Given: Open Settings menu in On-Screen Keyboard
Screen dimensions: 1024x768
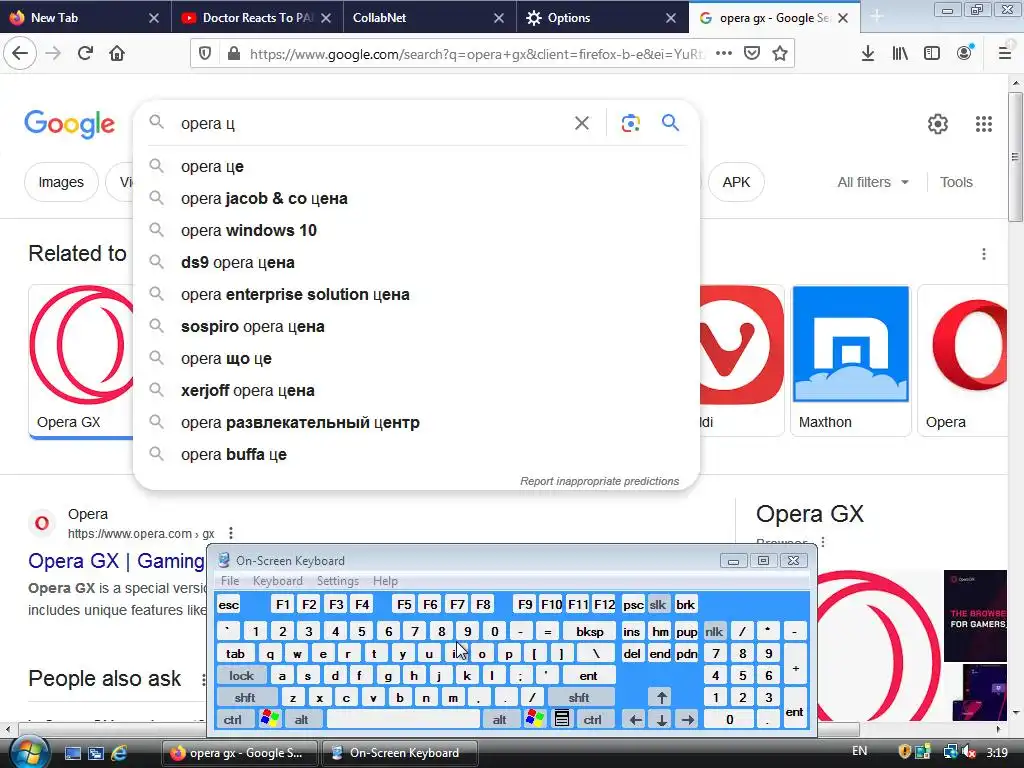Looking at the screenshot, I should coord(338,581).
